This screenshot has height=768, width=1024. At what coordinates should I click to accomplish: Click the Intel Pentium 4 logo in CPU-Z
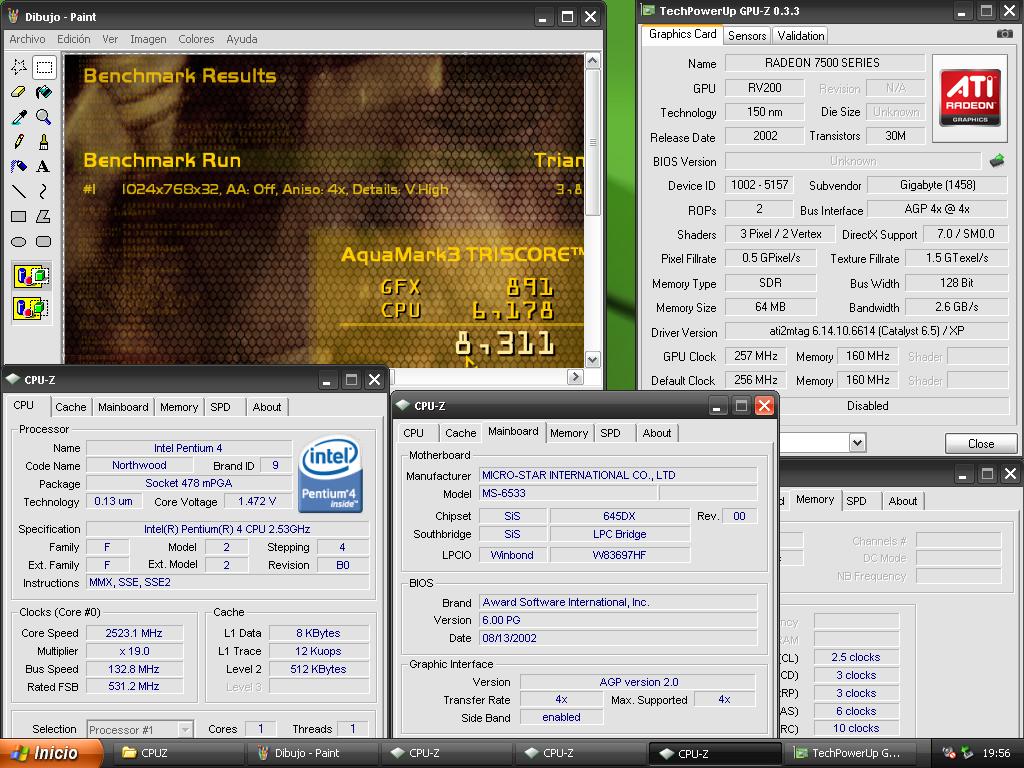tap(330, 473)
